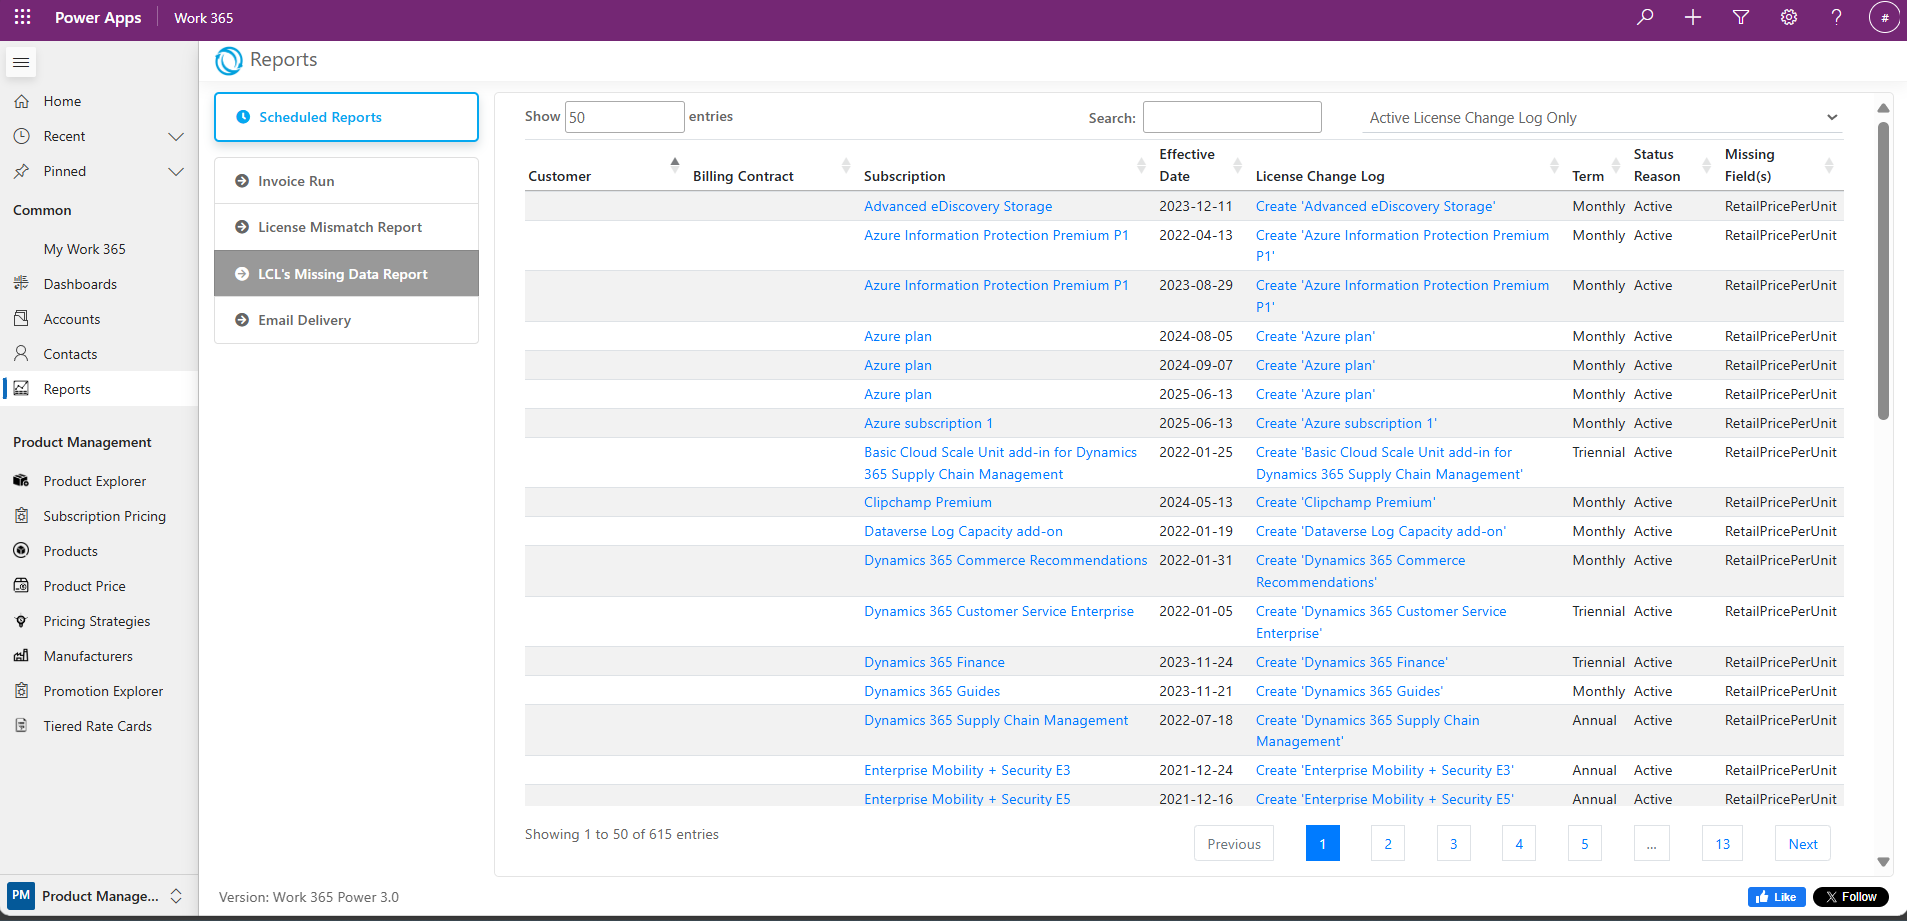Click the Manufacturers icon in sidebar
1907x921 pixels.
click(21, 656)
